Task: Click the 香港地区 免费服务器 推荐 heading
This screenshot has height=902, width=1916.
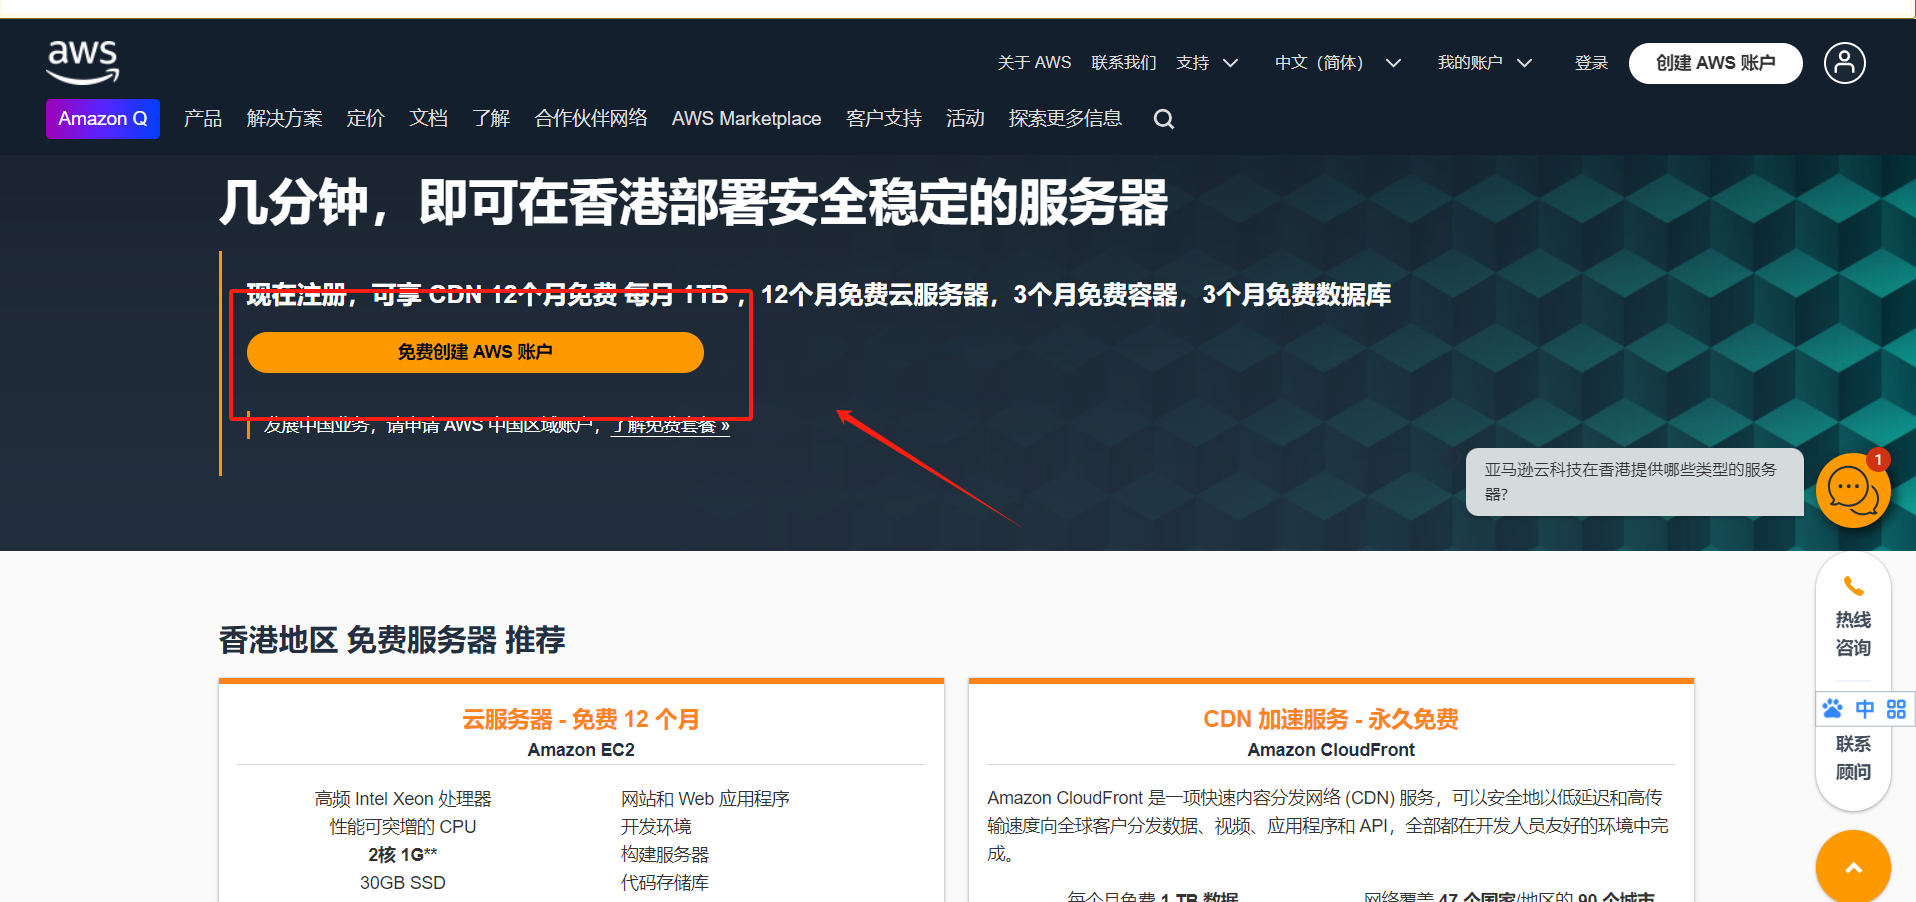Action: [392, 640]
